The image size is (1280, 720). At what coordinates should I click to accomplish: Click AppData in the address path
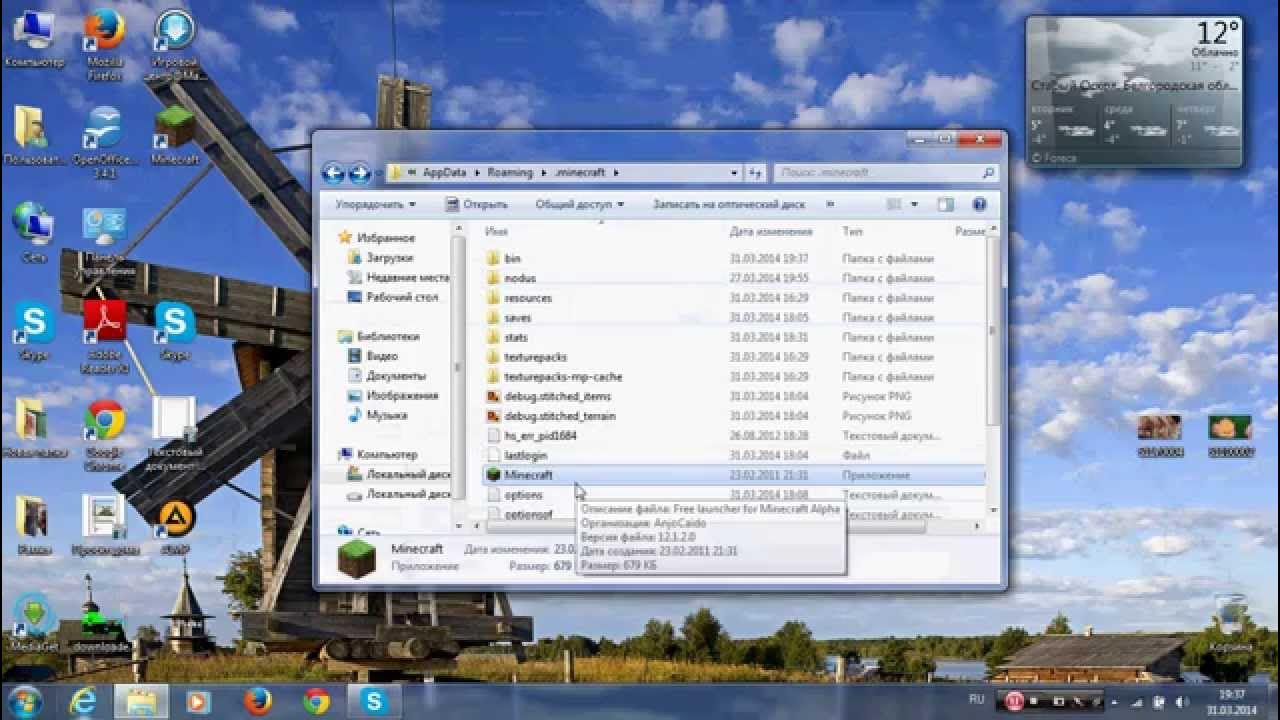coord(445,173)
